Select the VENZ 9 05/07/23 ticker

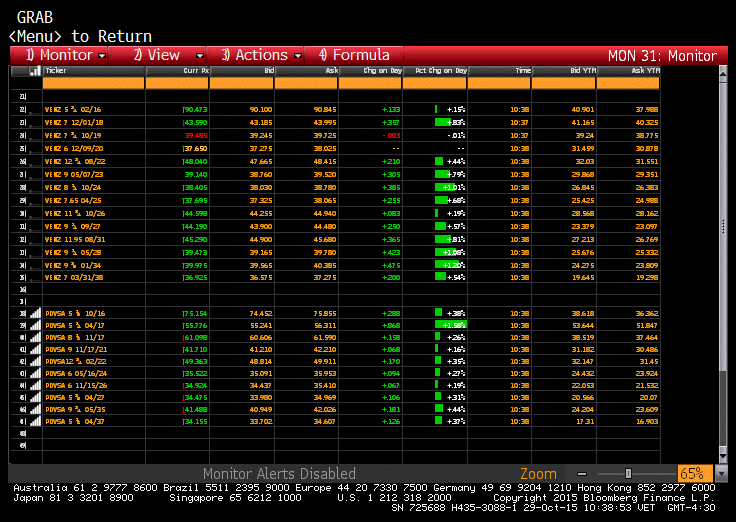point(74,175)
